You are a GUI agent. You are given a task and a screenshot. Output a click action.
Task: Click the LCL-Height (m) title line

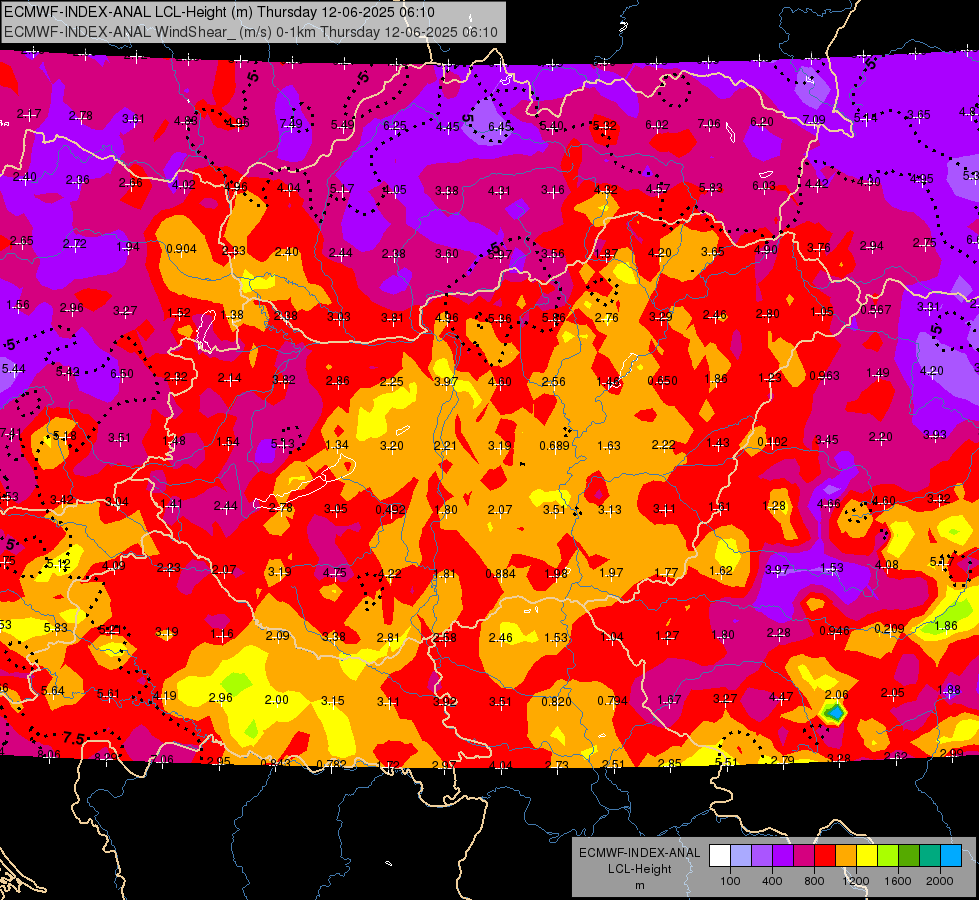pyautogui.click(x=219, y=12)
